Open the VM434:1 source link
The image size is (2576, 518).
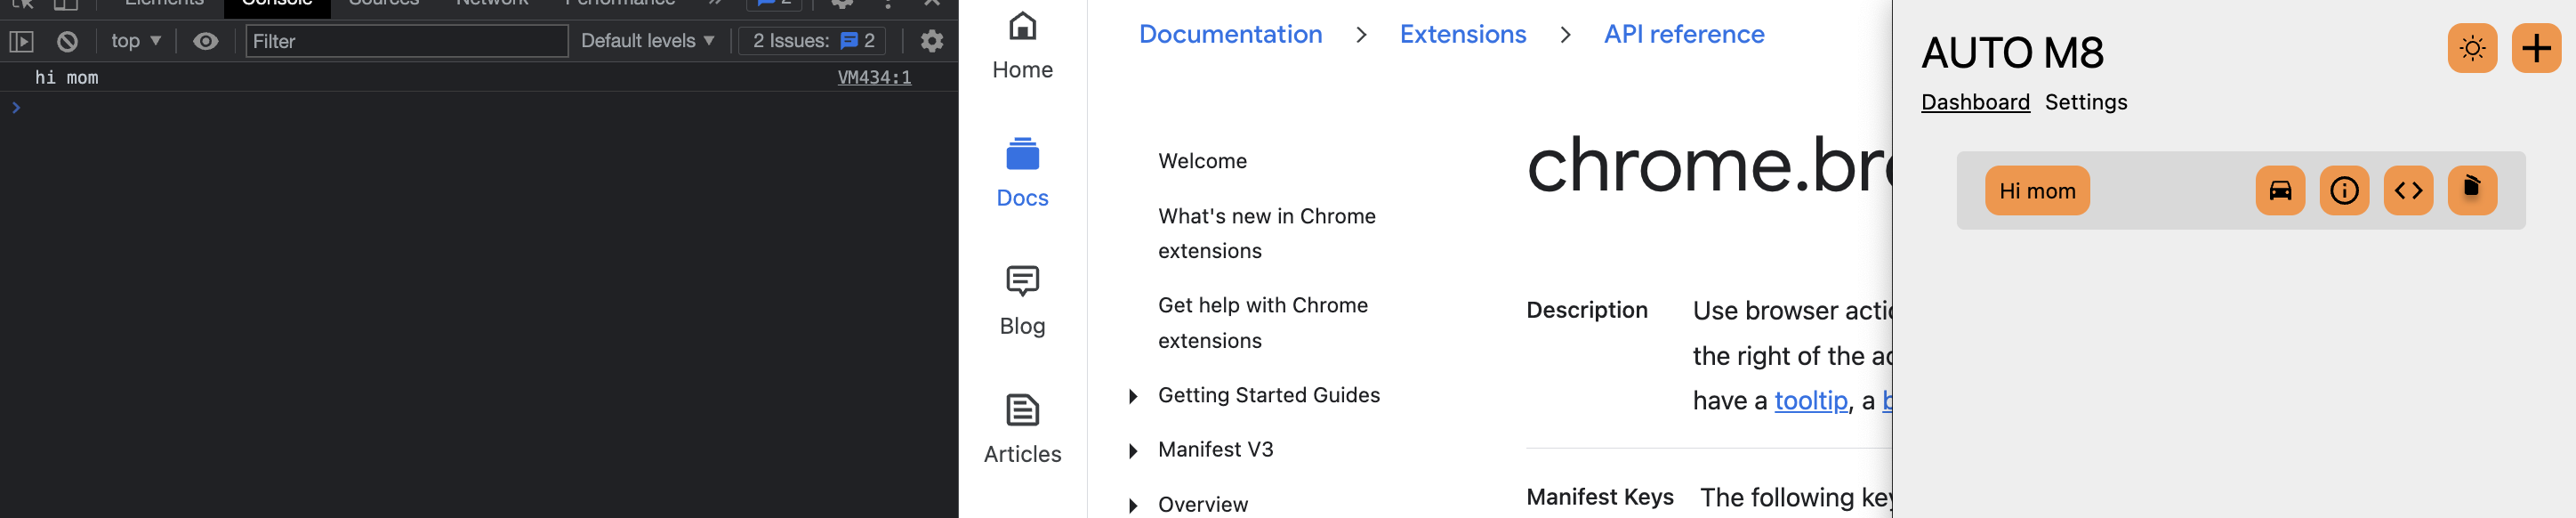pos(874,78)
